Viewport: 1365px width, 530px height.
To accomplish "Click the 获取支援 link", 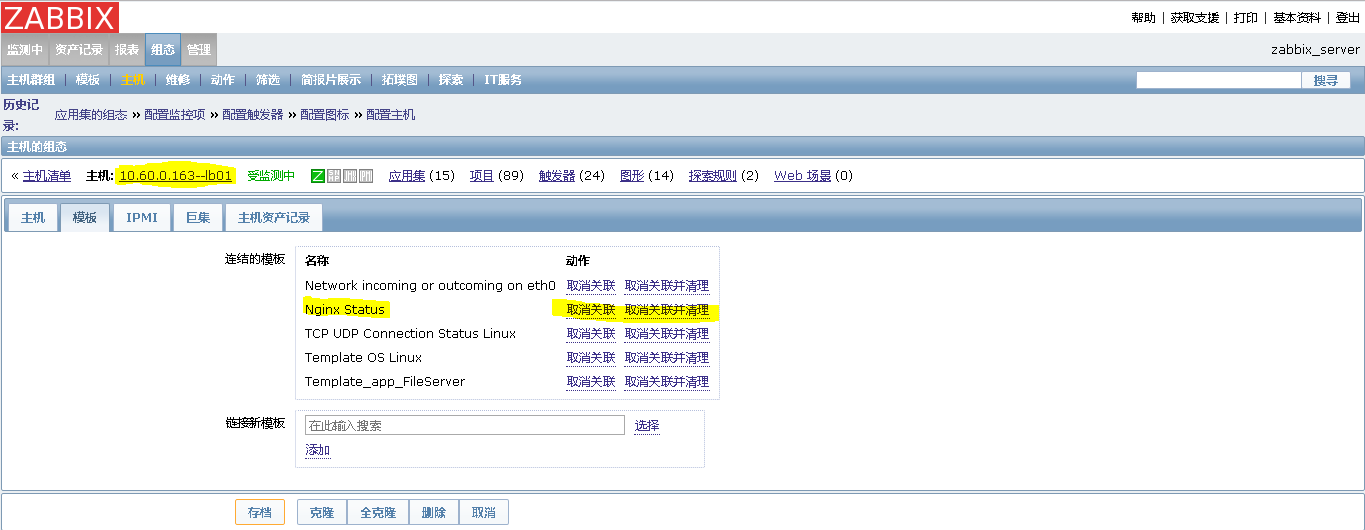I will click(1195, 18).
